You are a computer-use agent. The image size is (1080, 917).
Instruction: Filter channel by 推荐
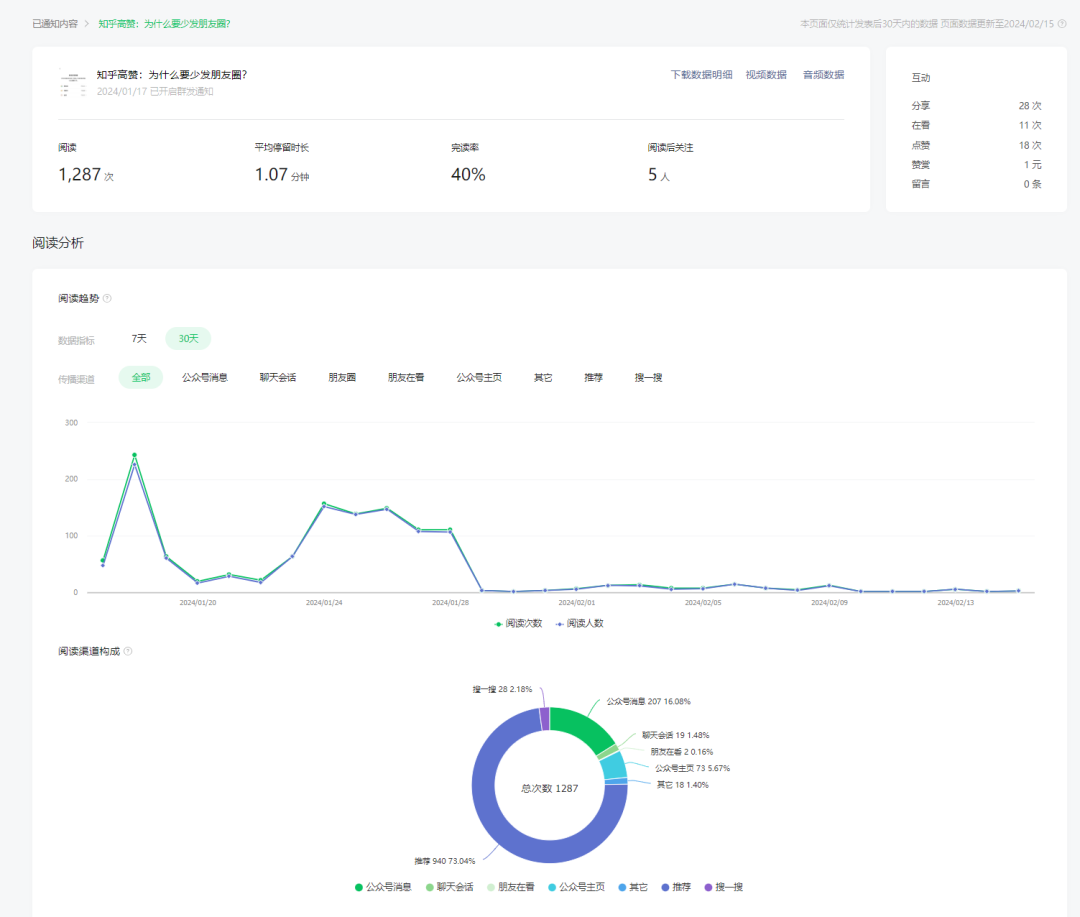pyautogui.click(x=593, y=378)
